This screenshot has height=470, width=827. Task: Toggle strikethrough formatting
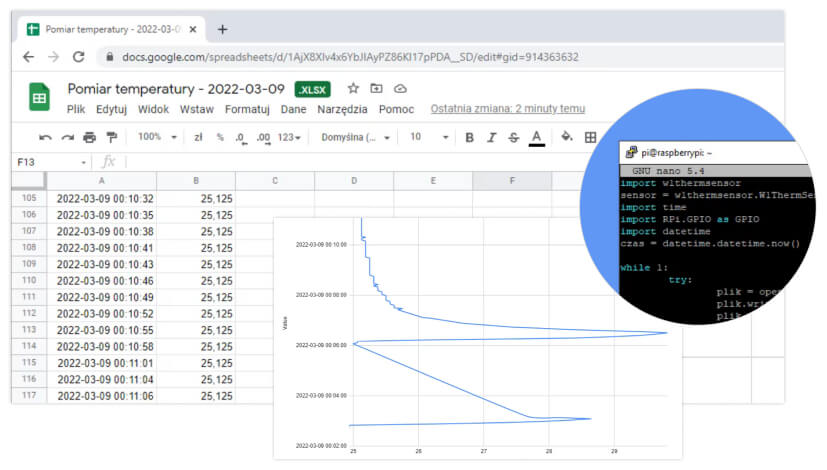click(514, 138)
